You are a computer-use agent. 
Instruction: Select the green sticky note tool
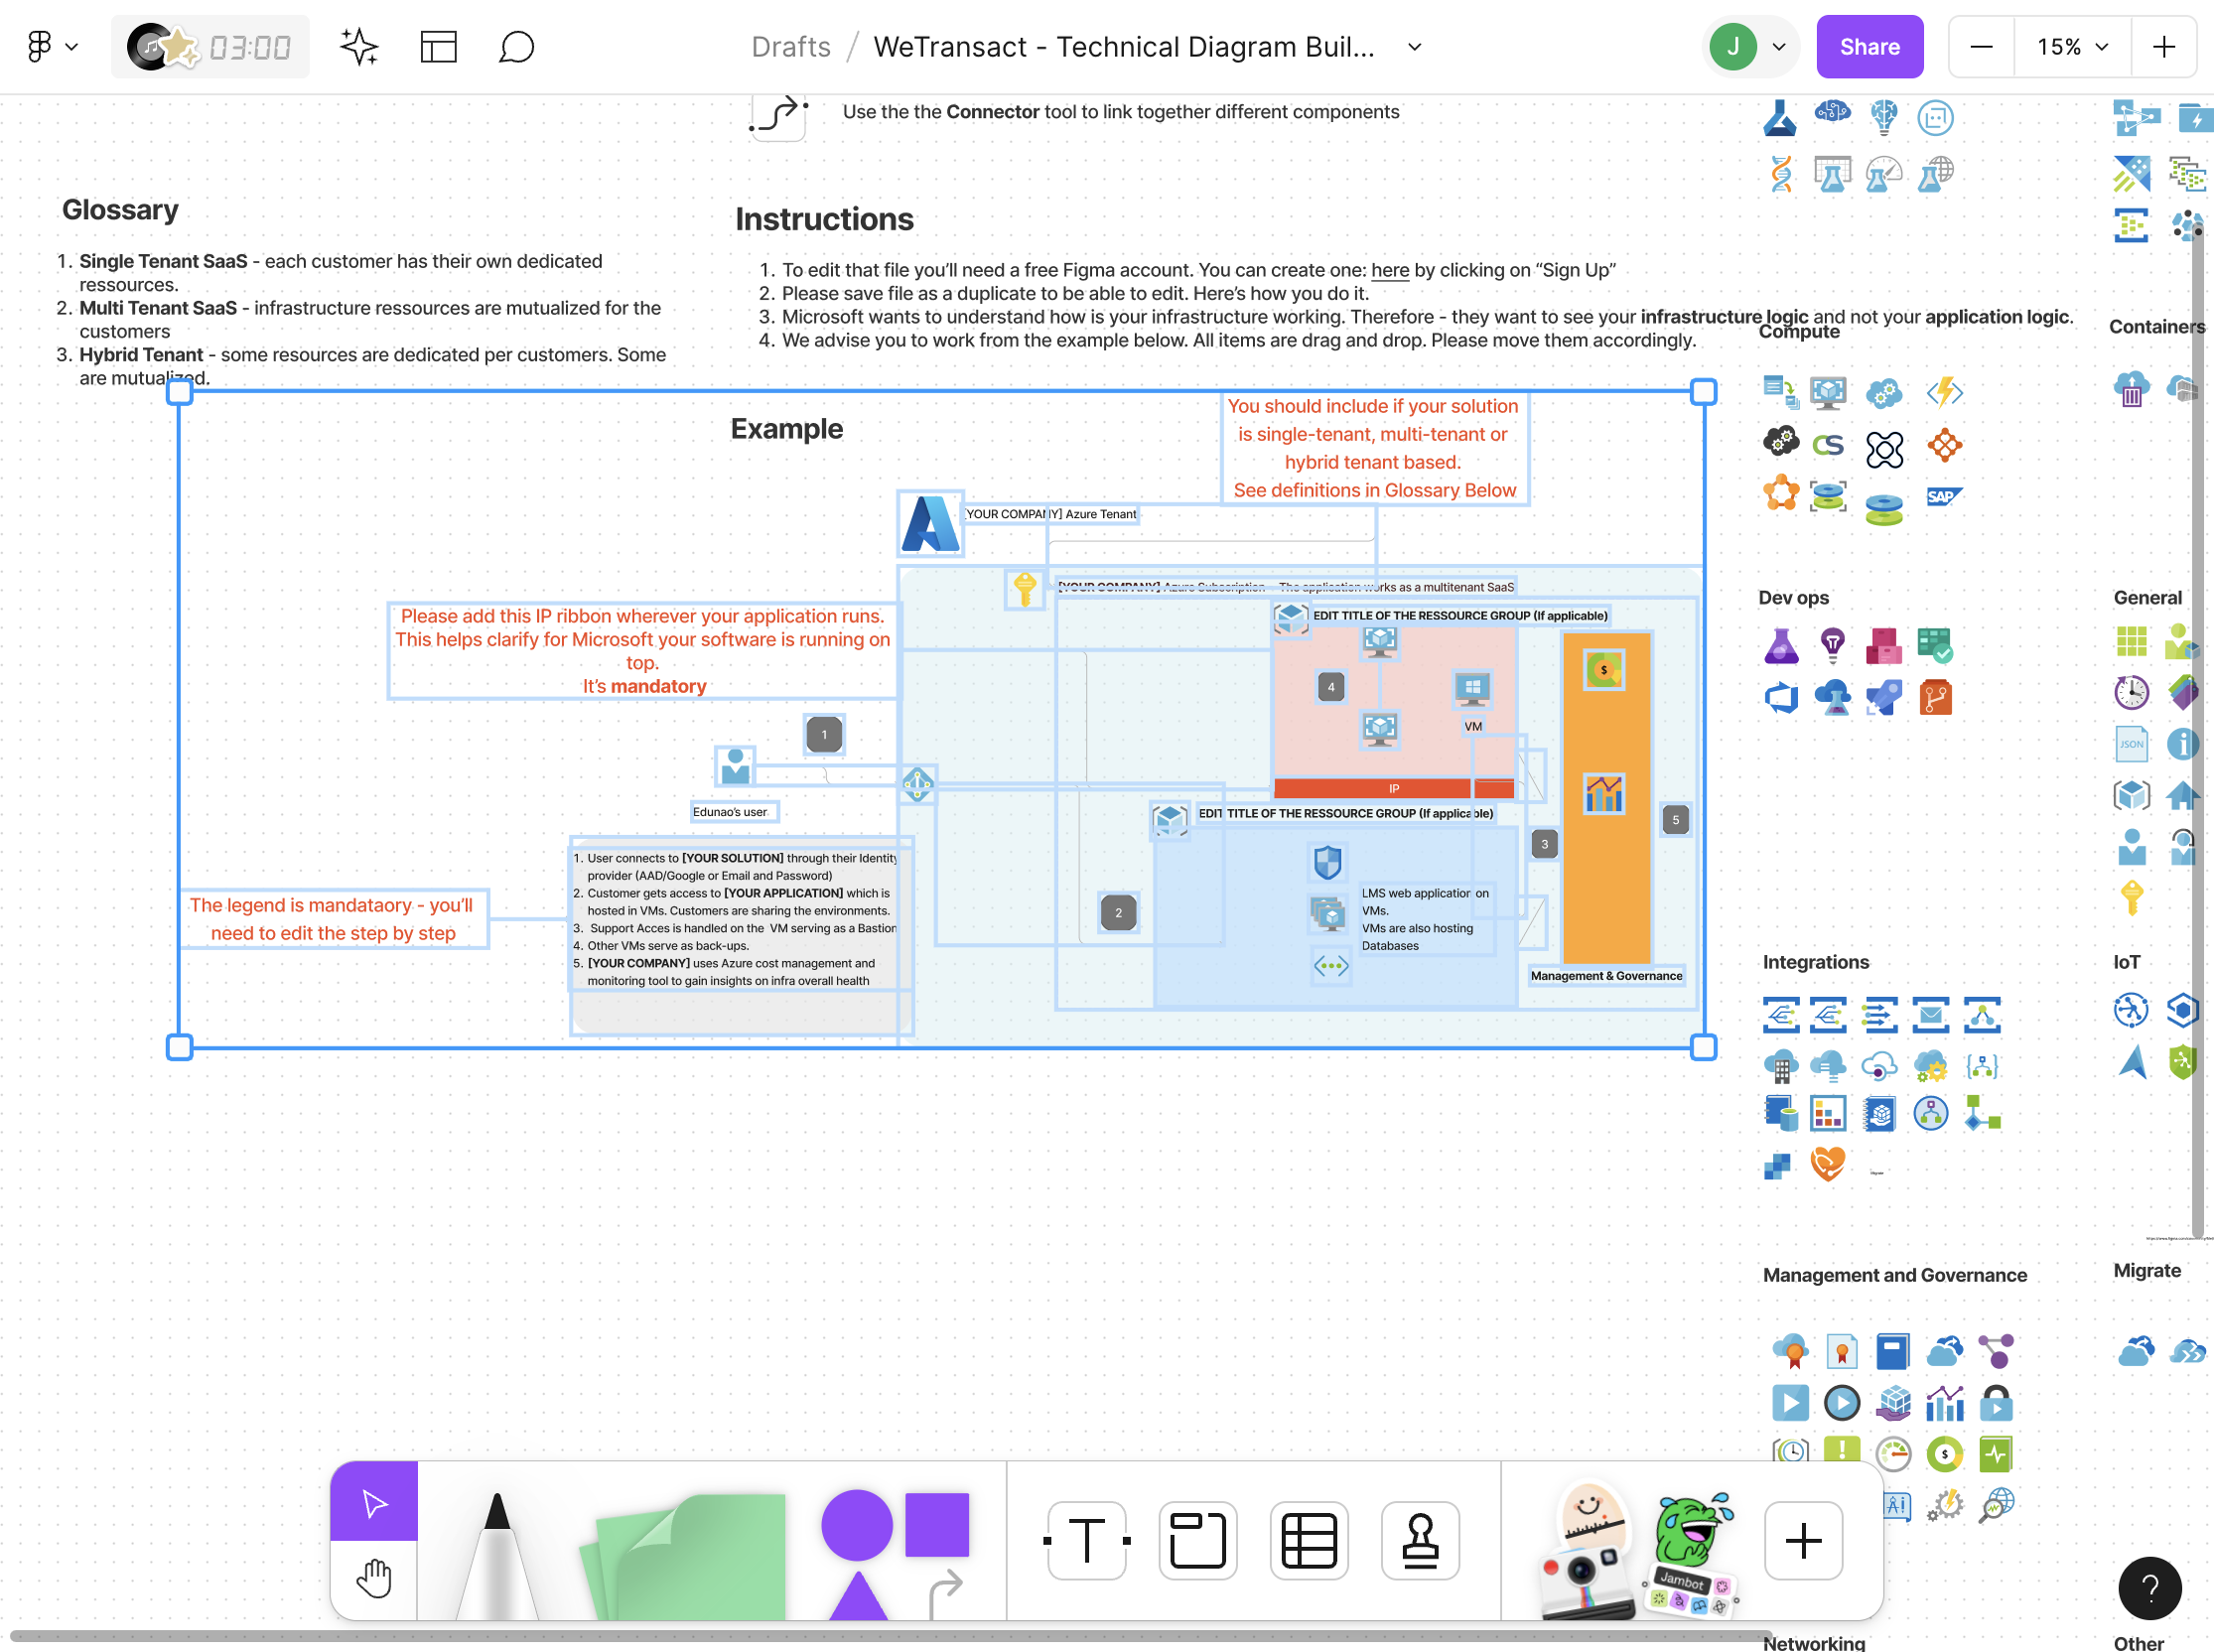pos(686,1556)
